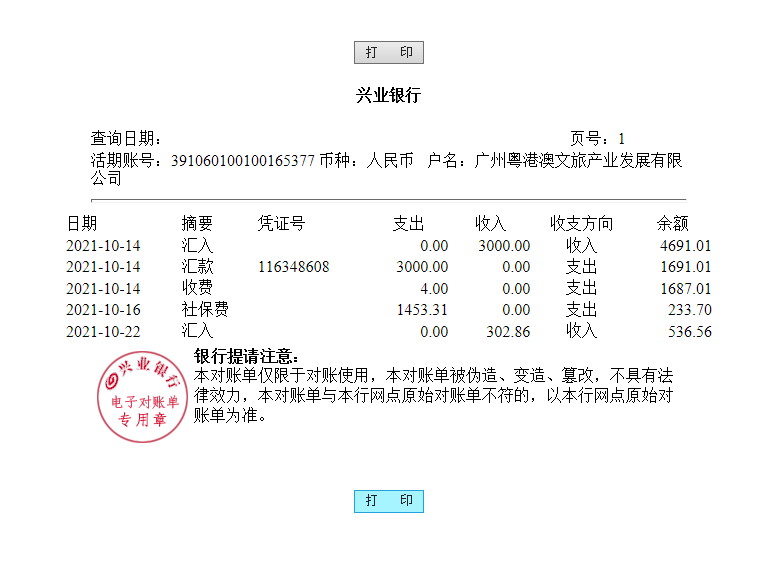Click 汇入 in the 2021-10-22 row
782x579 pixels.
point(197,331)
